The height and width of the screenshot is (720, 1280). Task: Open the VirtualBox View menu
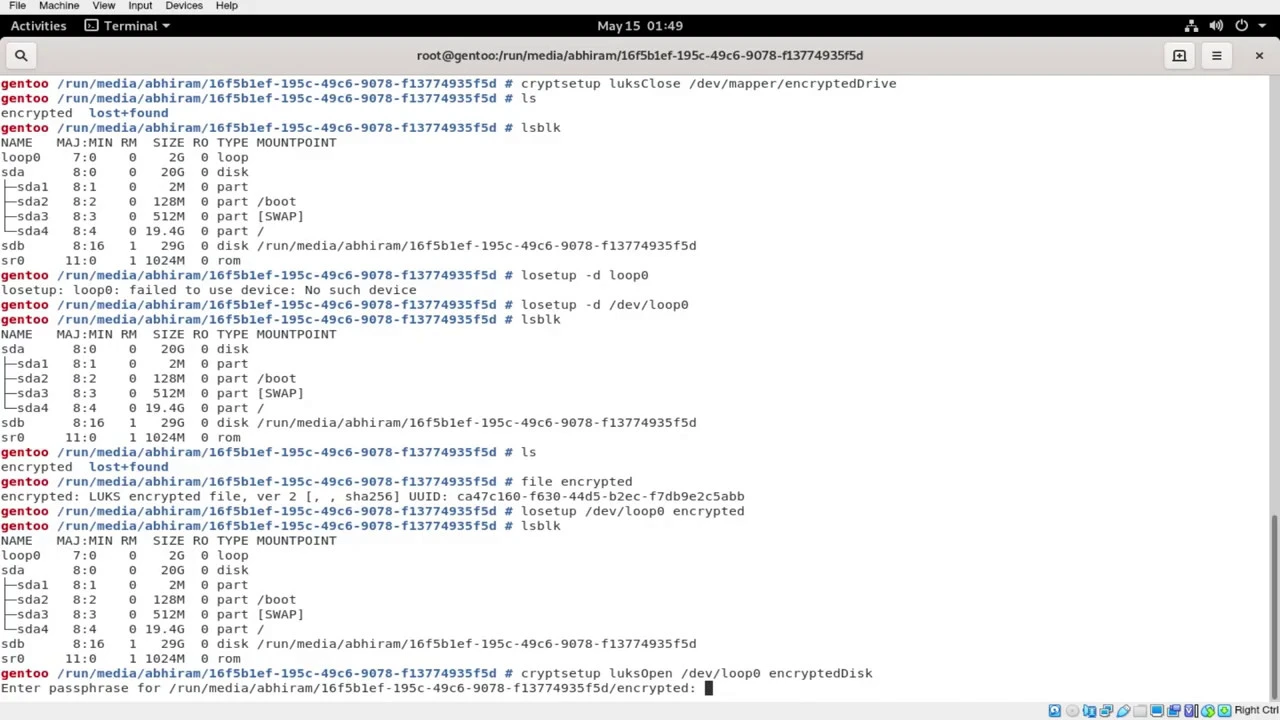click(103, 6)
